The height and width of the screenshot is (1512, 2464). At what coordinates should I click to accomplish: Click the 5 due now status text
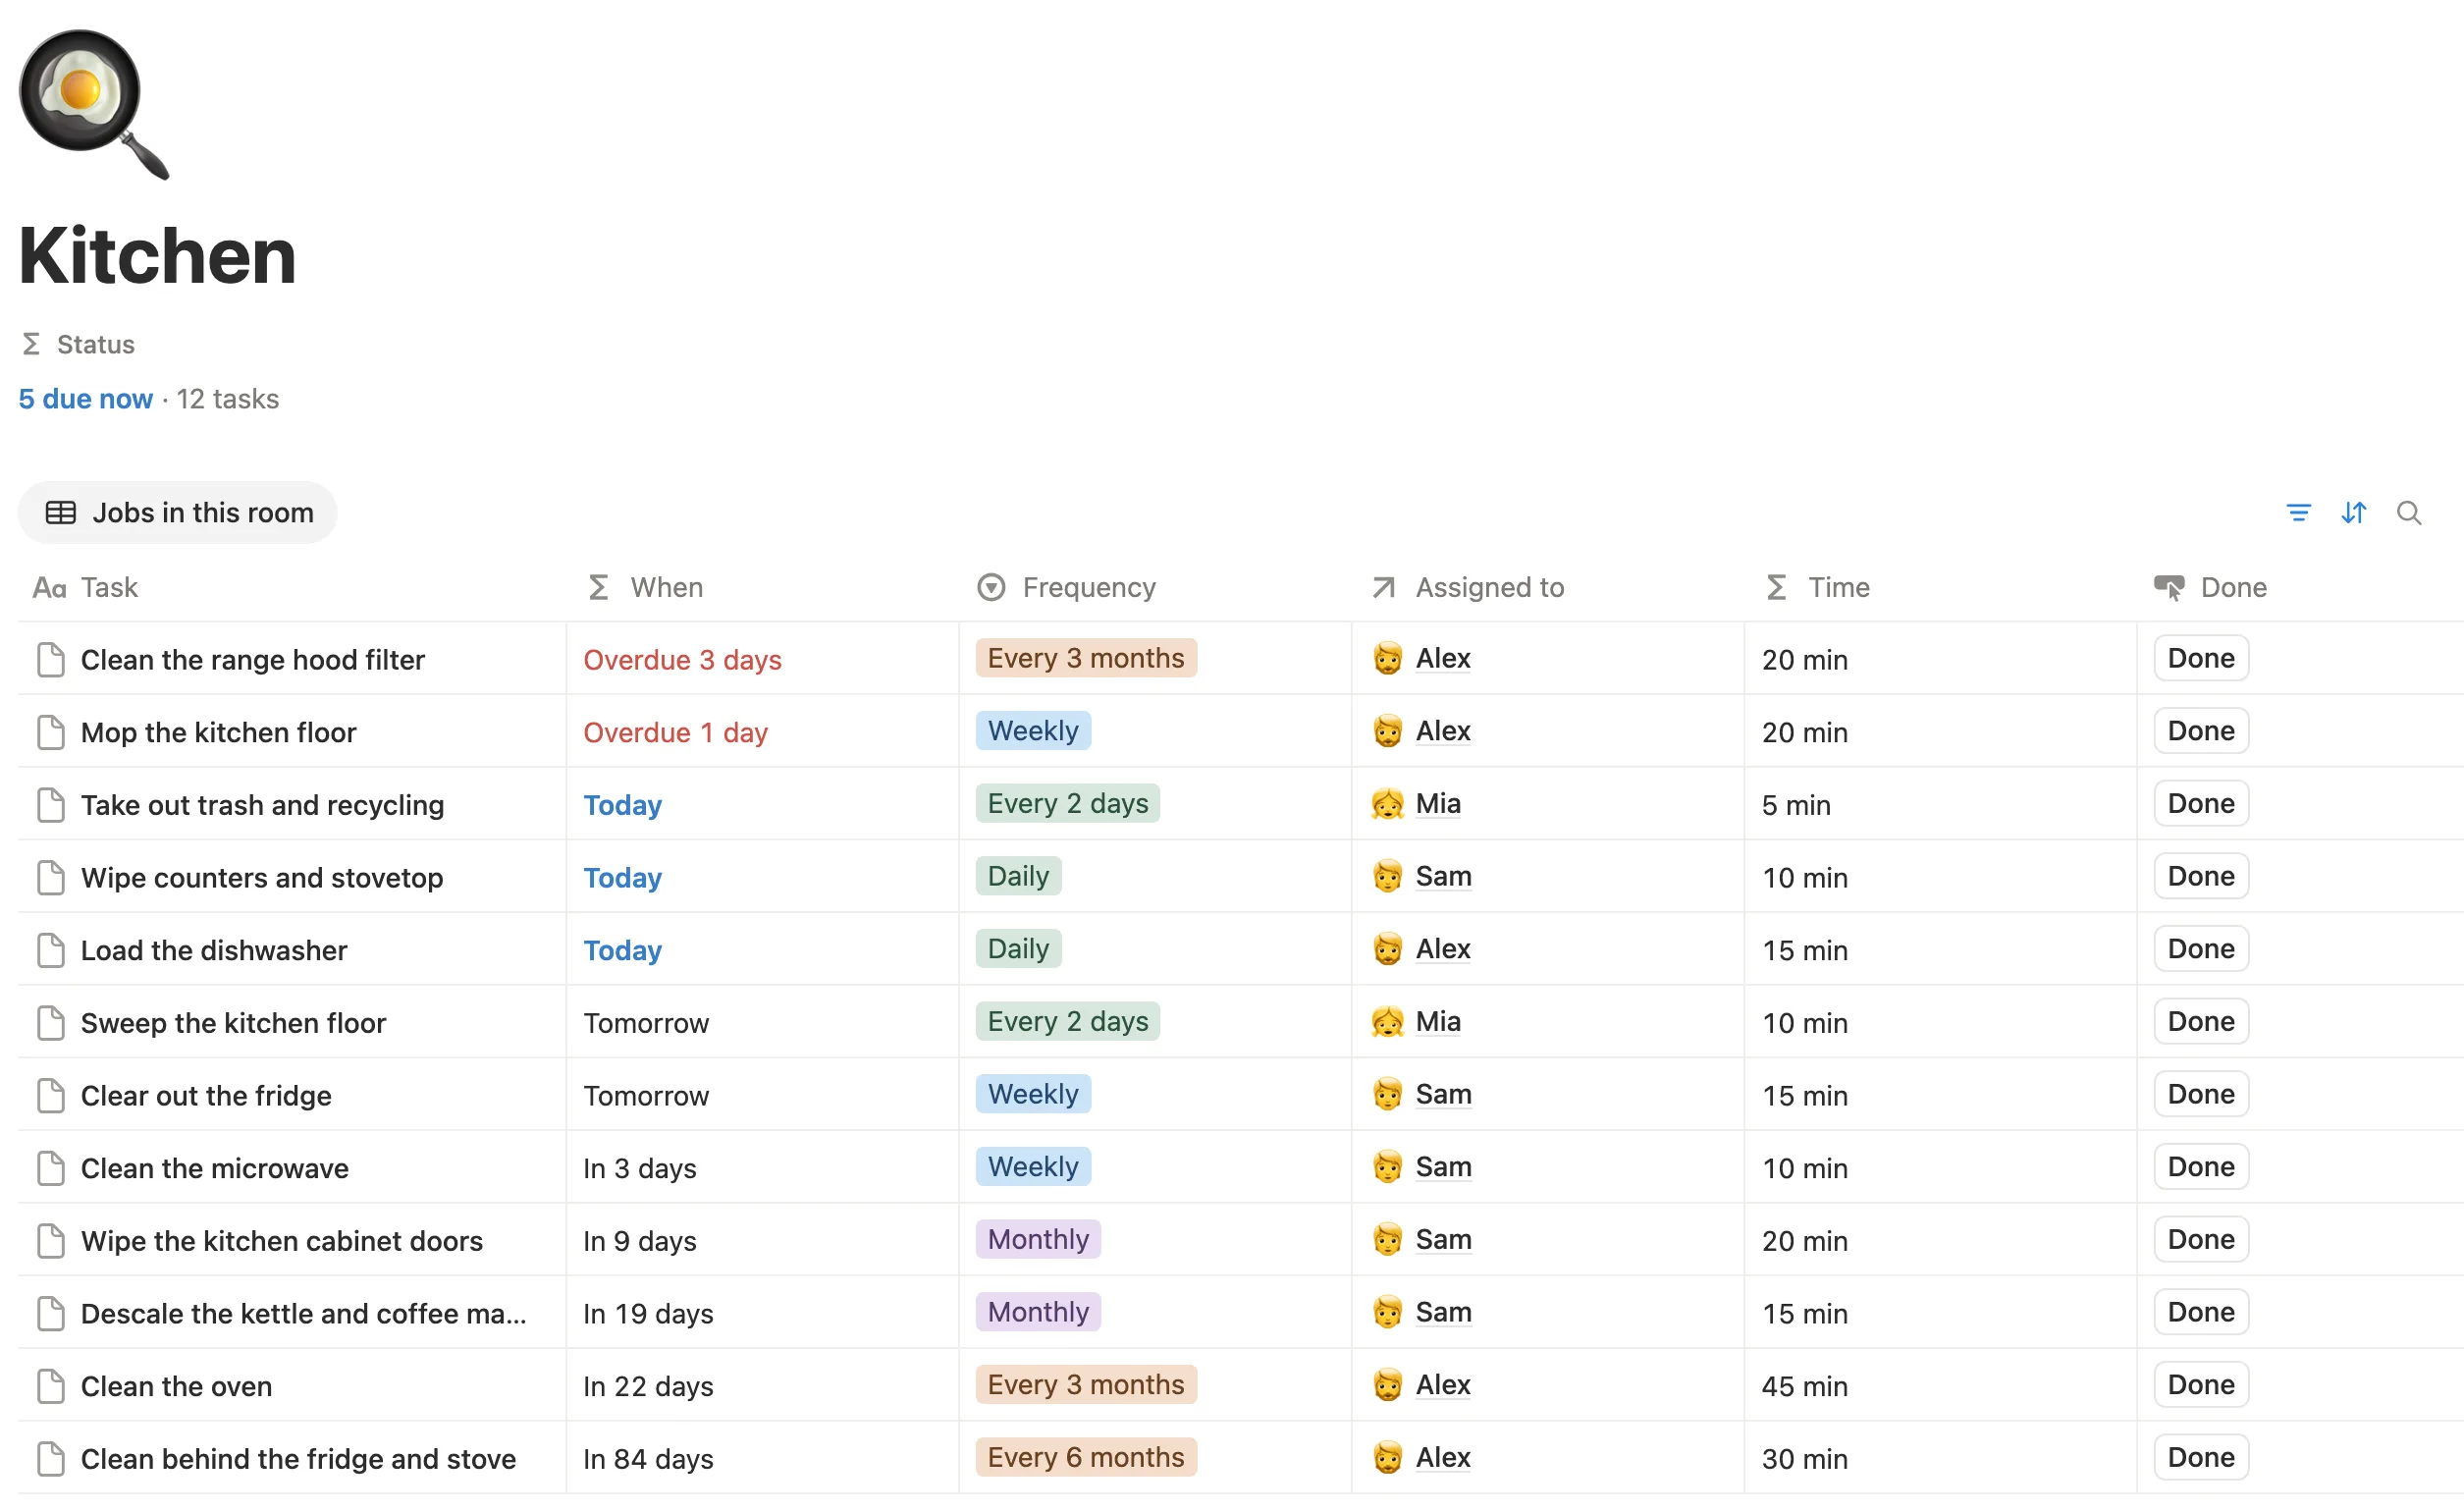tap(86, 399)
